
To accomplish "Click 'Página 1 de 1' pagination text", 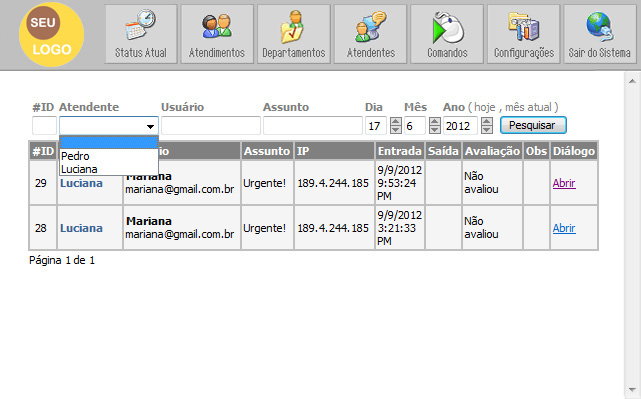I will 62,260.
